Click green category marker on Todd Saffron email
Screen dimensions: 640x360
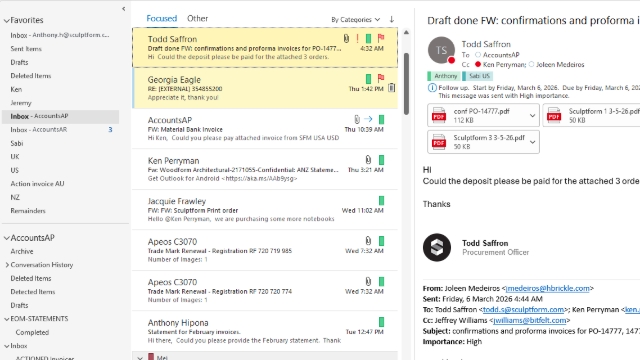click(368, 38)
